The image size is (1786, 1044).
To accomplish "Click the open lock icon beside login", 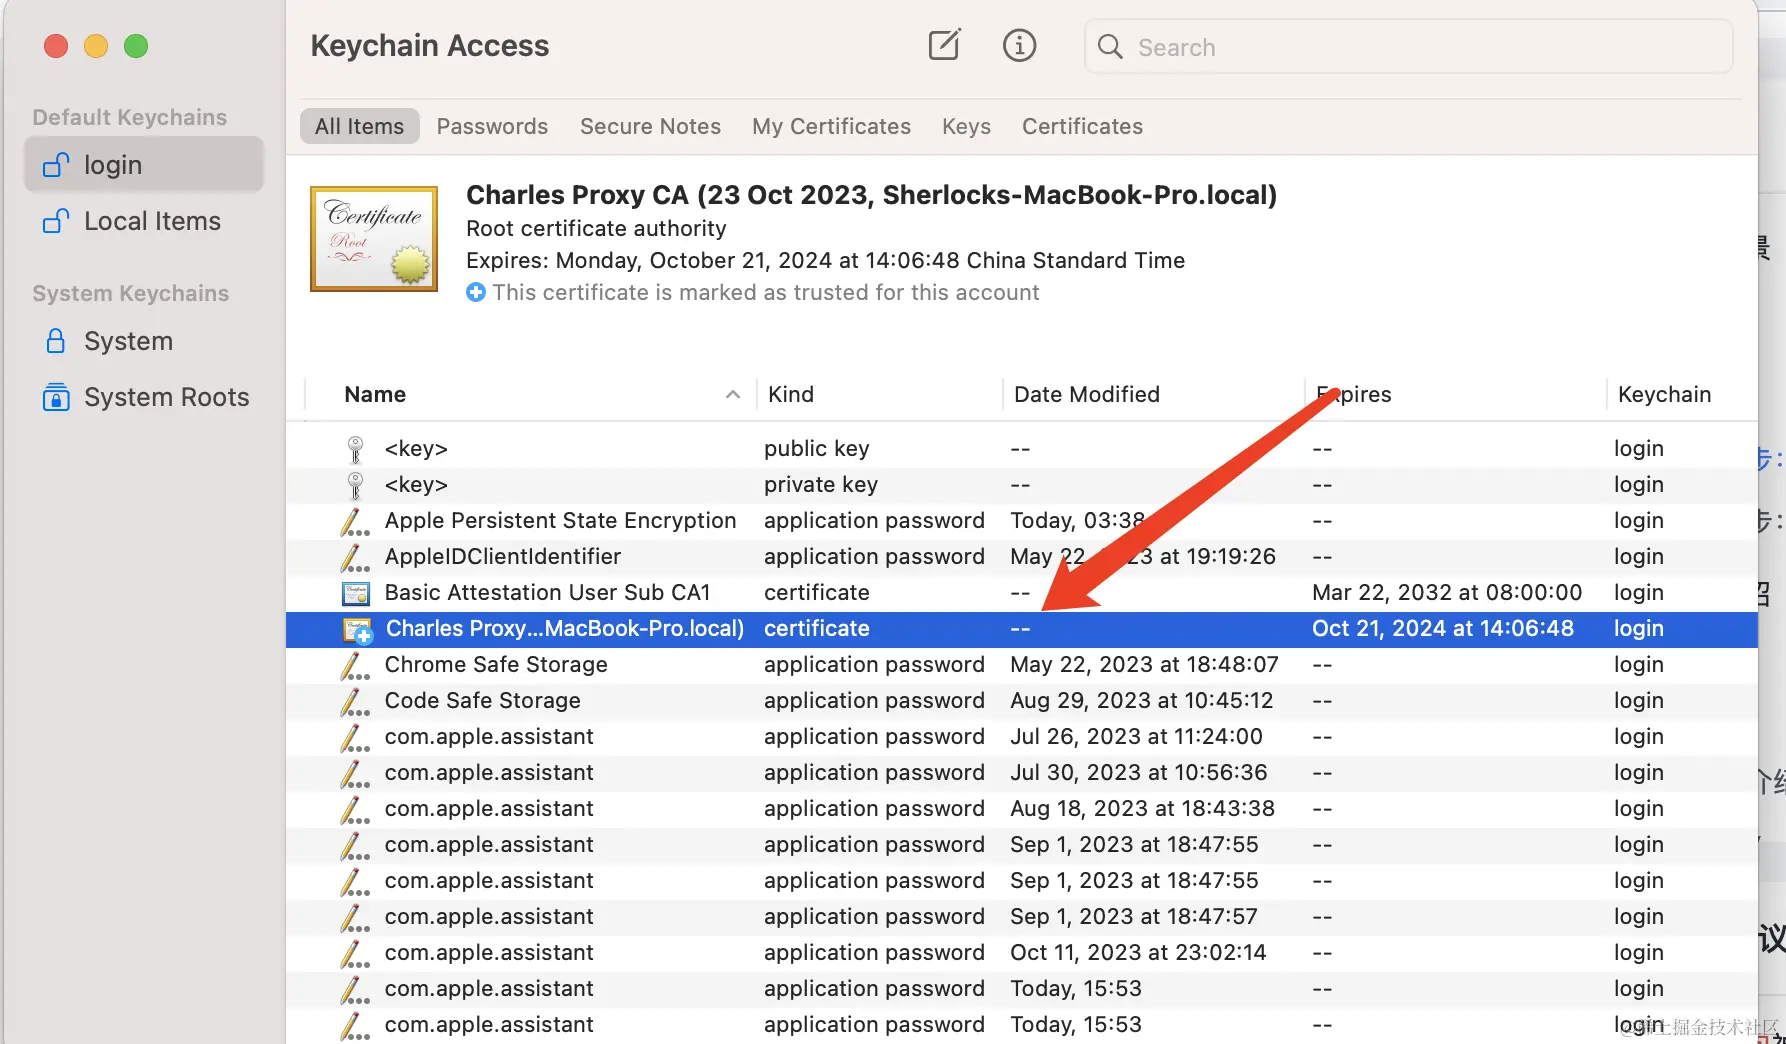I will click(56, 164).
